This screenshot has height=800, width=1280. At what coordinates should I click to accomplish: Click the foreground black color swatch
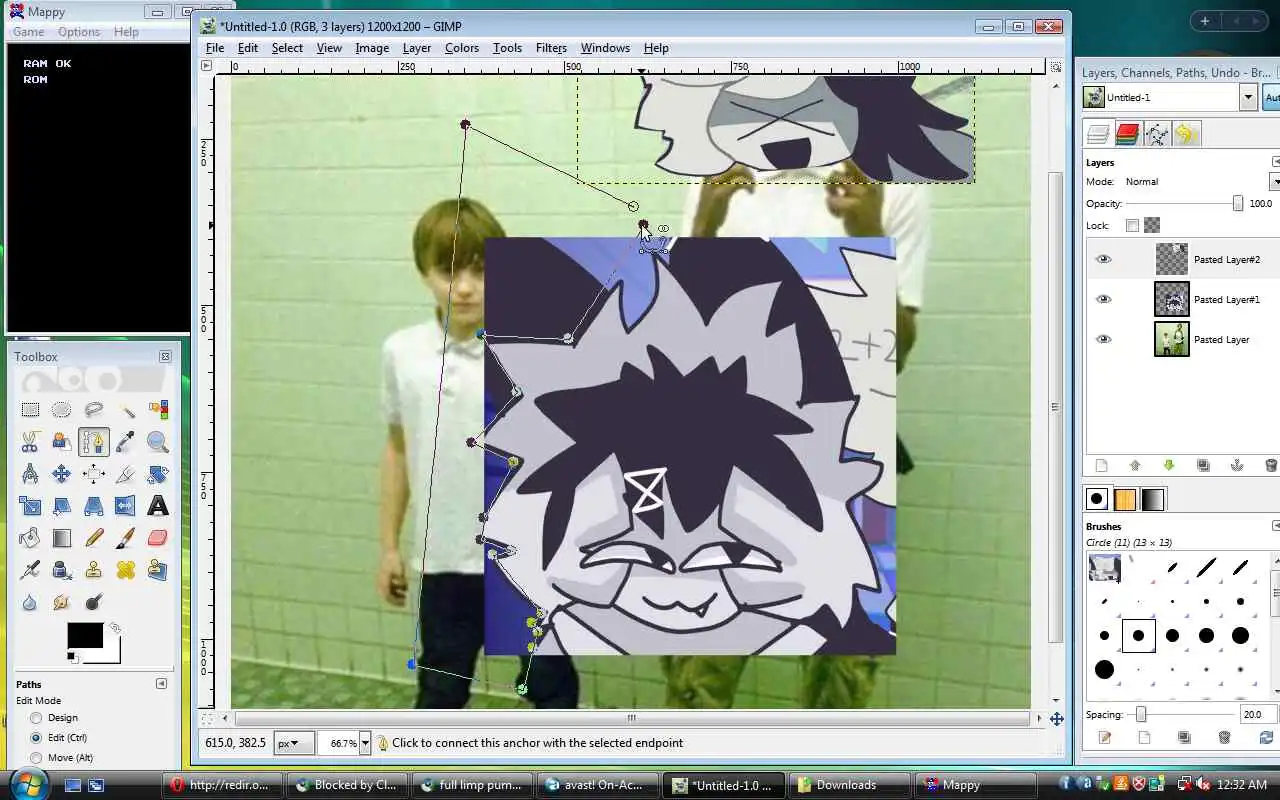pos(84,635)
